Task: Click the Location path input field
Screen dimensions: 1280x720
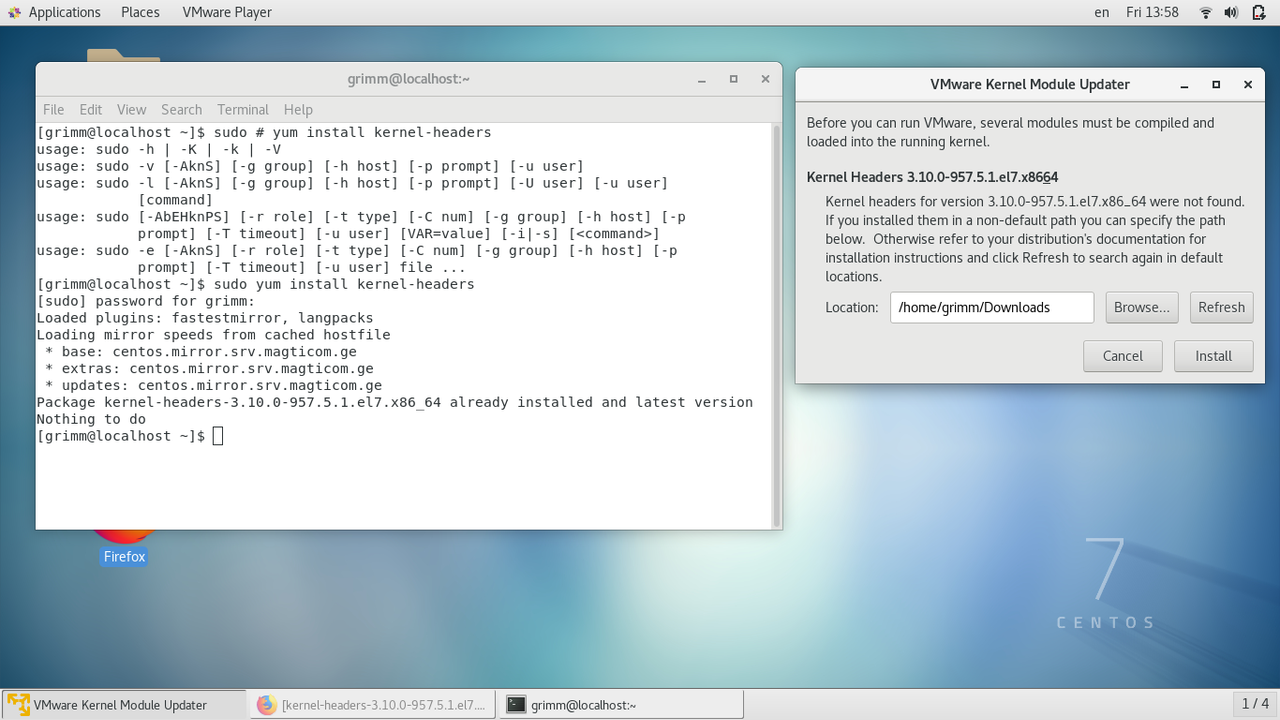Action: (x=991, y=307)
